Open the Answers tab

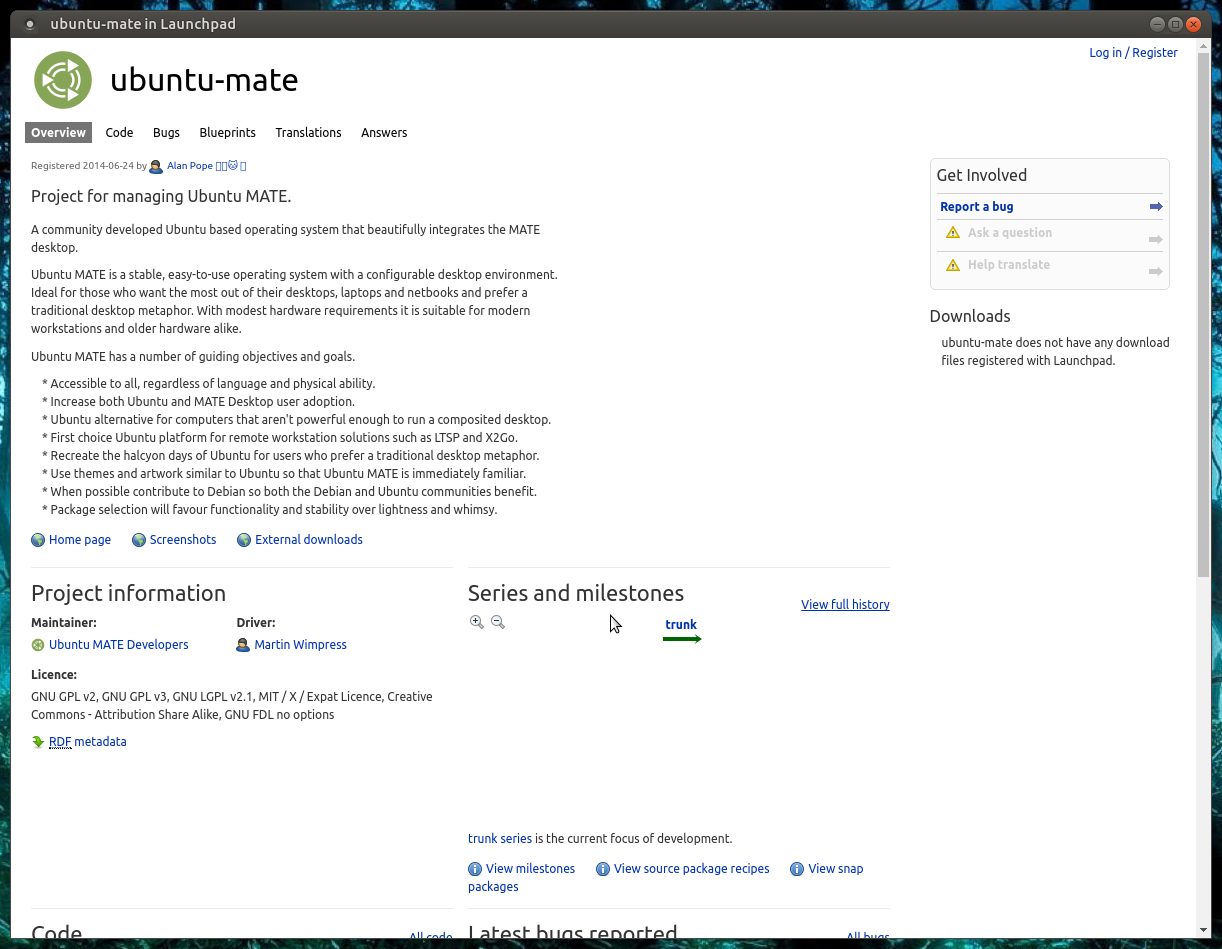click(384, 133)
